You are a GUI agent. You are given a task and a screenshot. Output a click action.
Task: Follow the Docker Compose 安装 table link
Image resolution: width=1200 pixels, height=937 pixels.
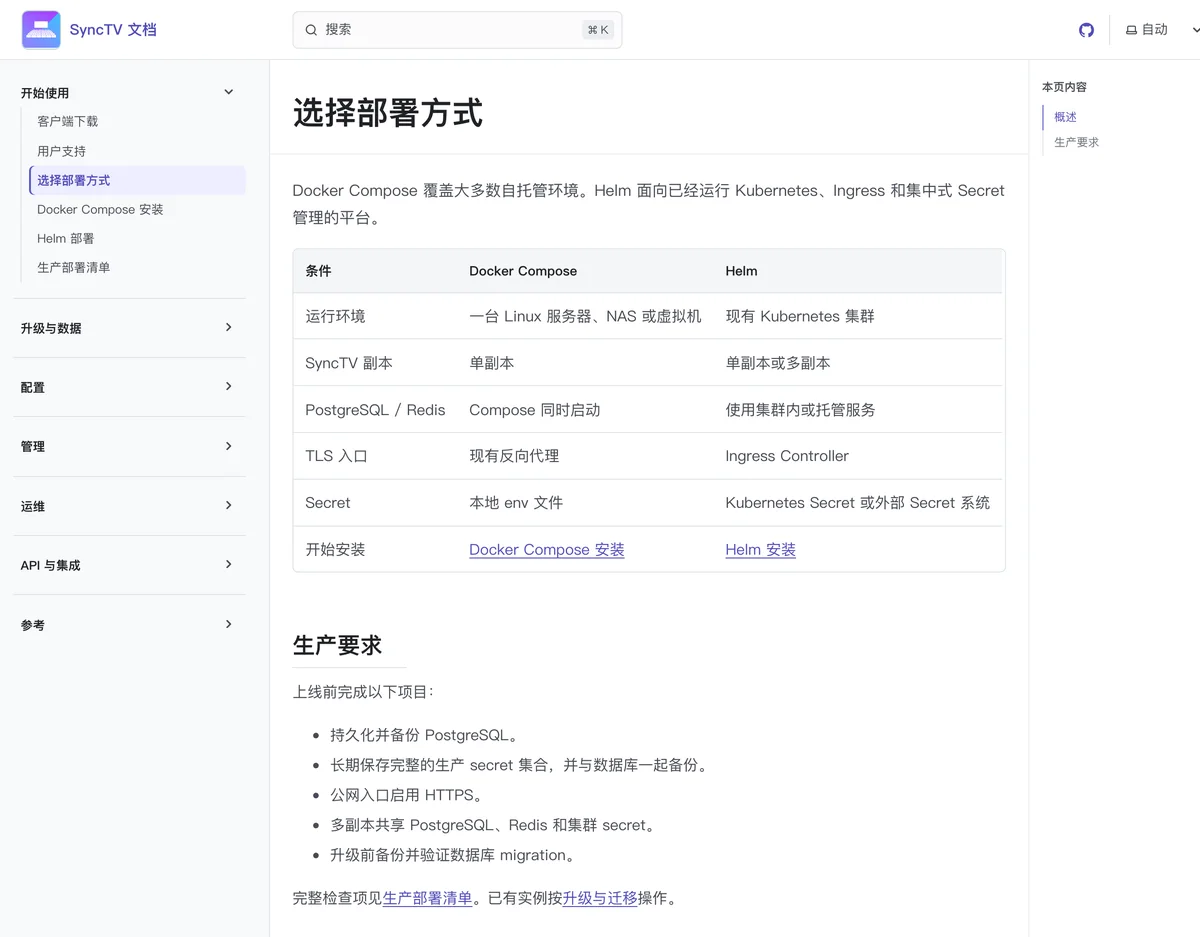(x=547, y=549)
